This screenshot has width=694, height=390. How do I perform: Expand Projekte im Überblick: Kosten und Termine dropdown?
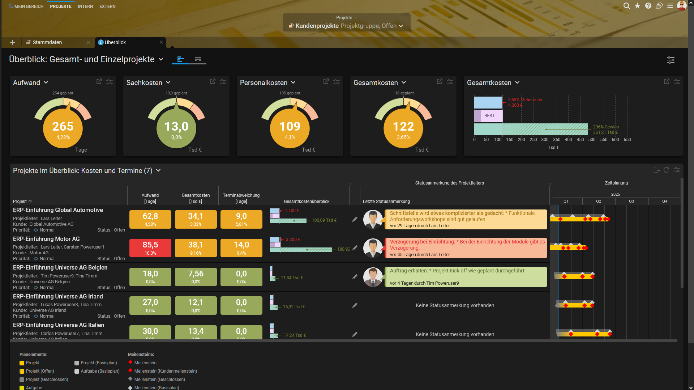point(158,170)
